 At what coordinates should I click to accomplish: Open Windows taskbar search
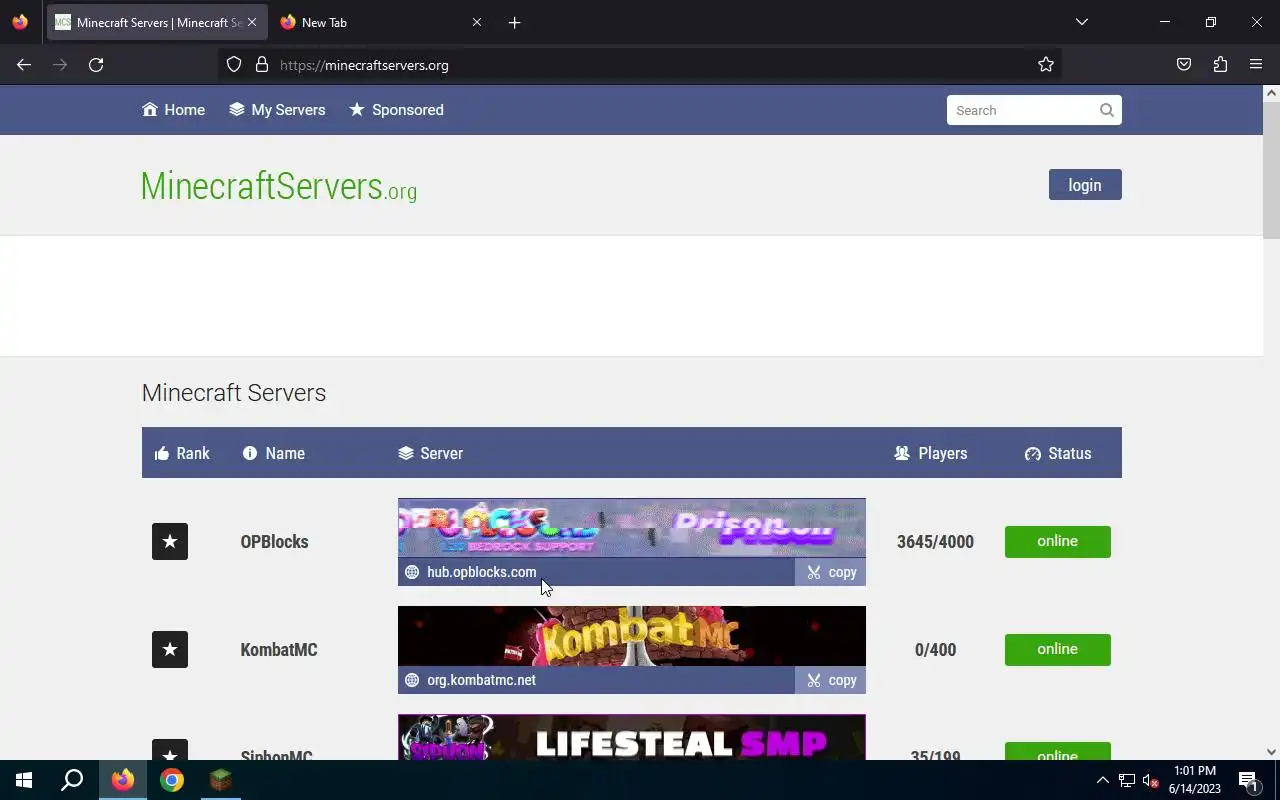pos(72,780)
